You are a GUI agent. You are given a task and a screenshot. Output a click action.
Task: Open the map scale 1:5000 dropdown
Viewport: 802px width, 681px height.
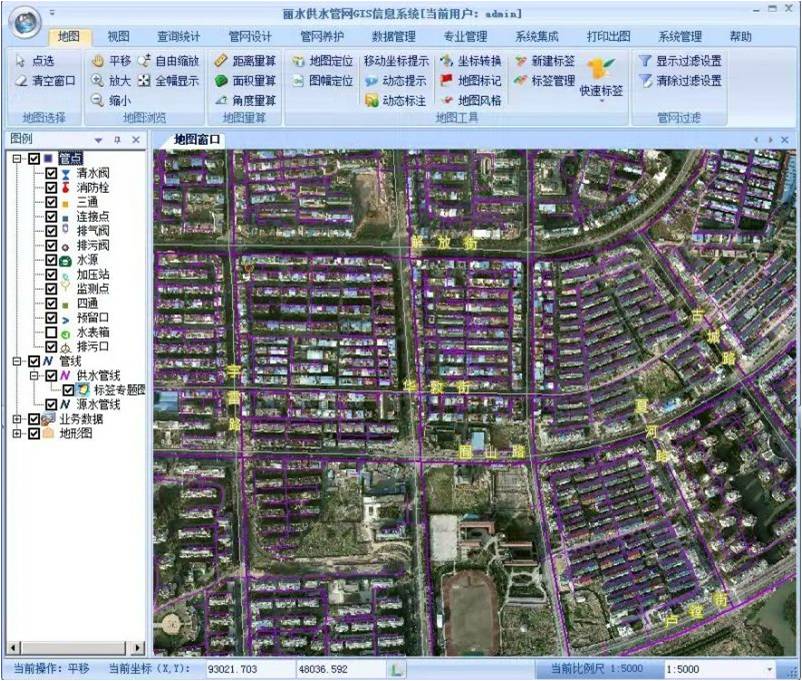[770, 668]
